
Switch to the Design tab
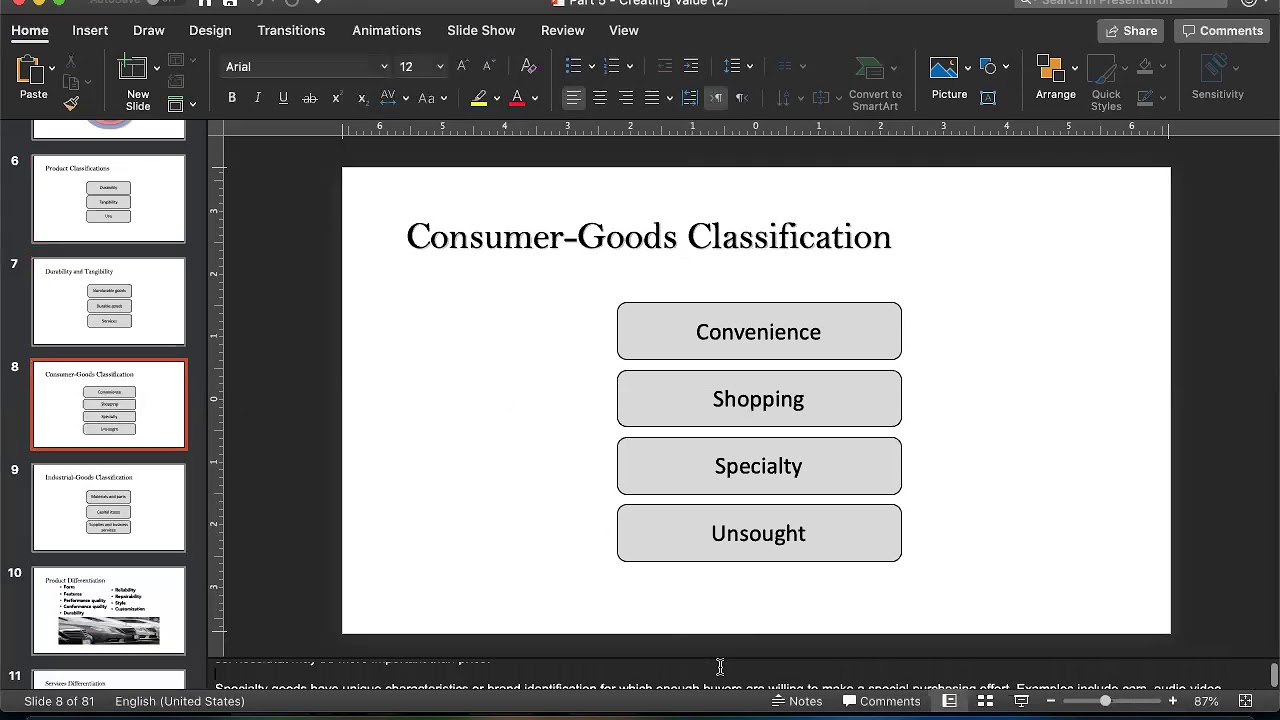[210, 30]
